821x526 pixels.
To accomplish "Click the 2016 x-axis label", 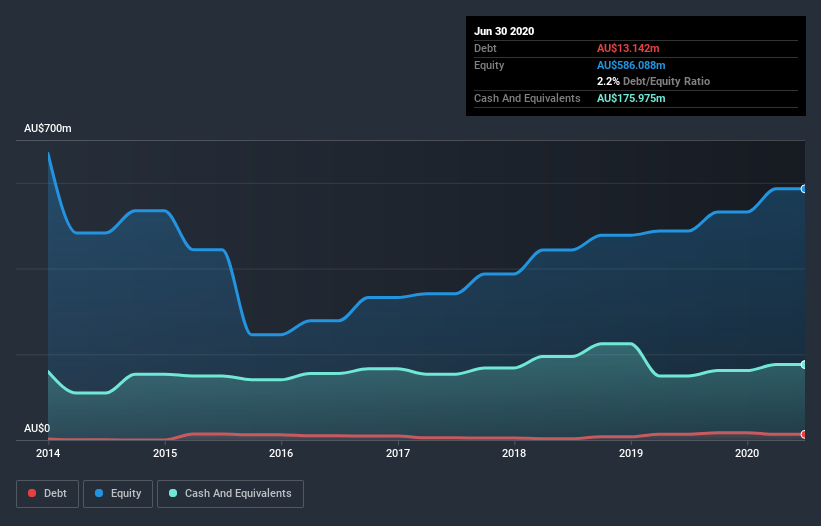I will coord(281,453).
